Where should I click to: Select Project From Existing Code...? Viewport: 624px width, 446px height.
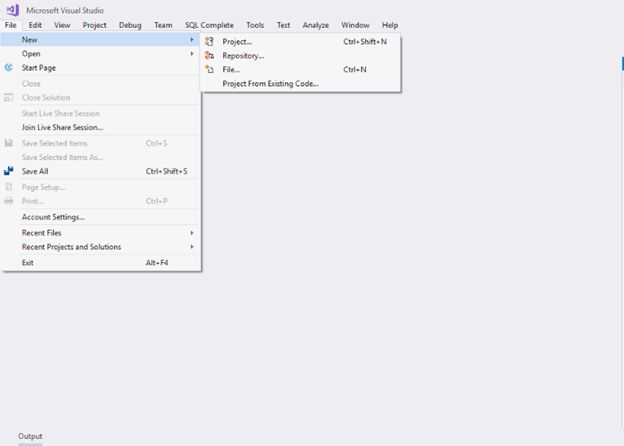[x=301, y=84]
